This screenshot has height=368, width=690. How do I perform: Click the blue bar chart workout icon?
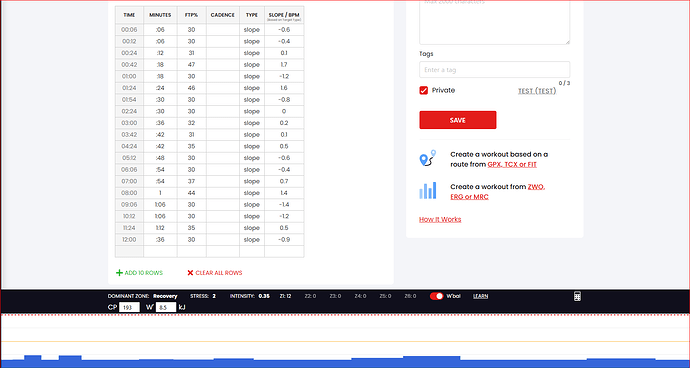pos(428,191)
